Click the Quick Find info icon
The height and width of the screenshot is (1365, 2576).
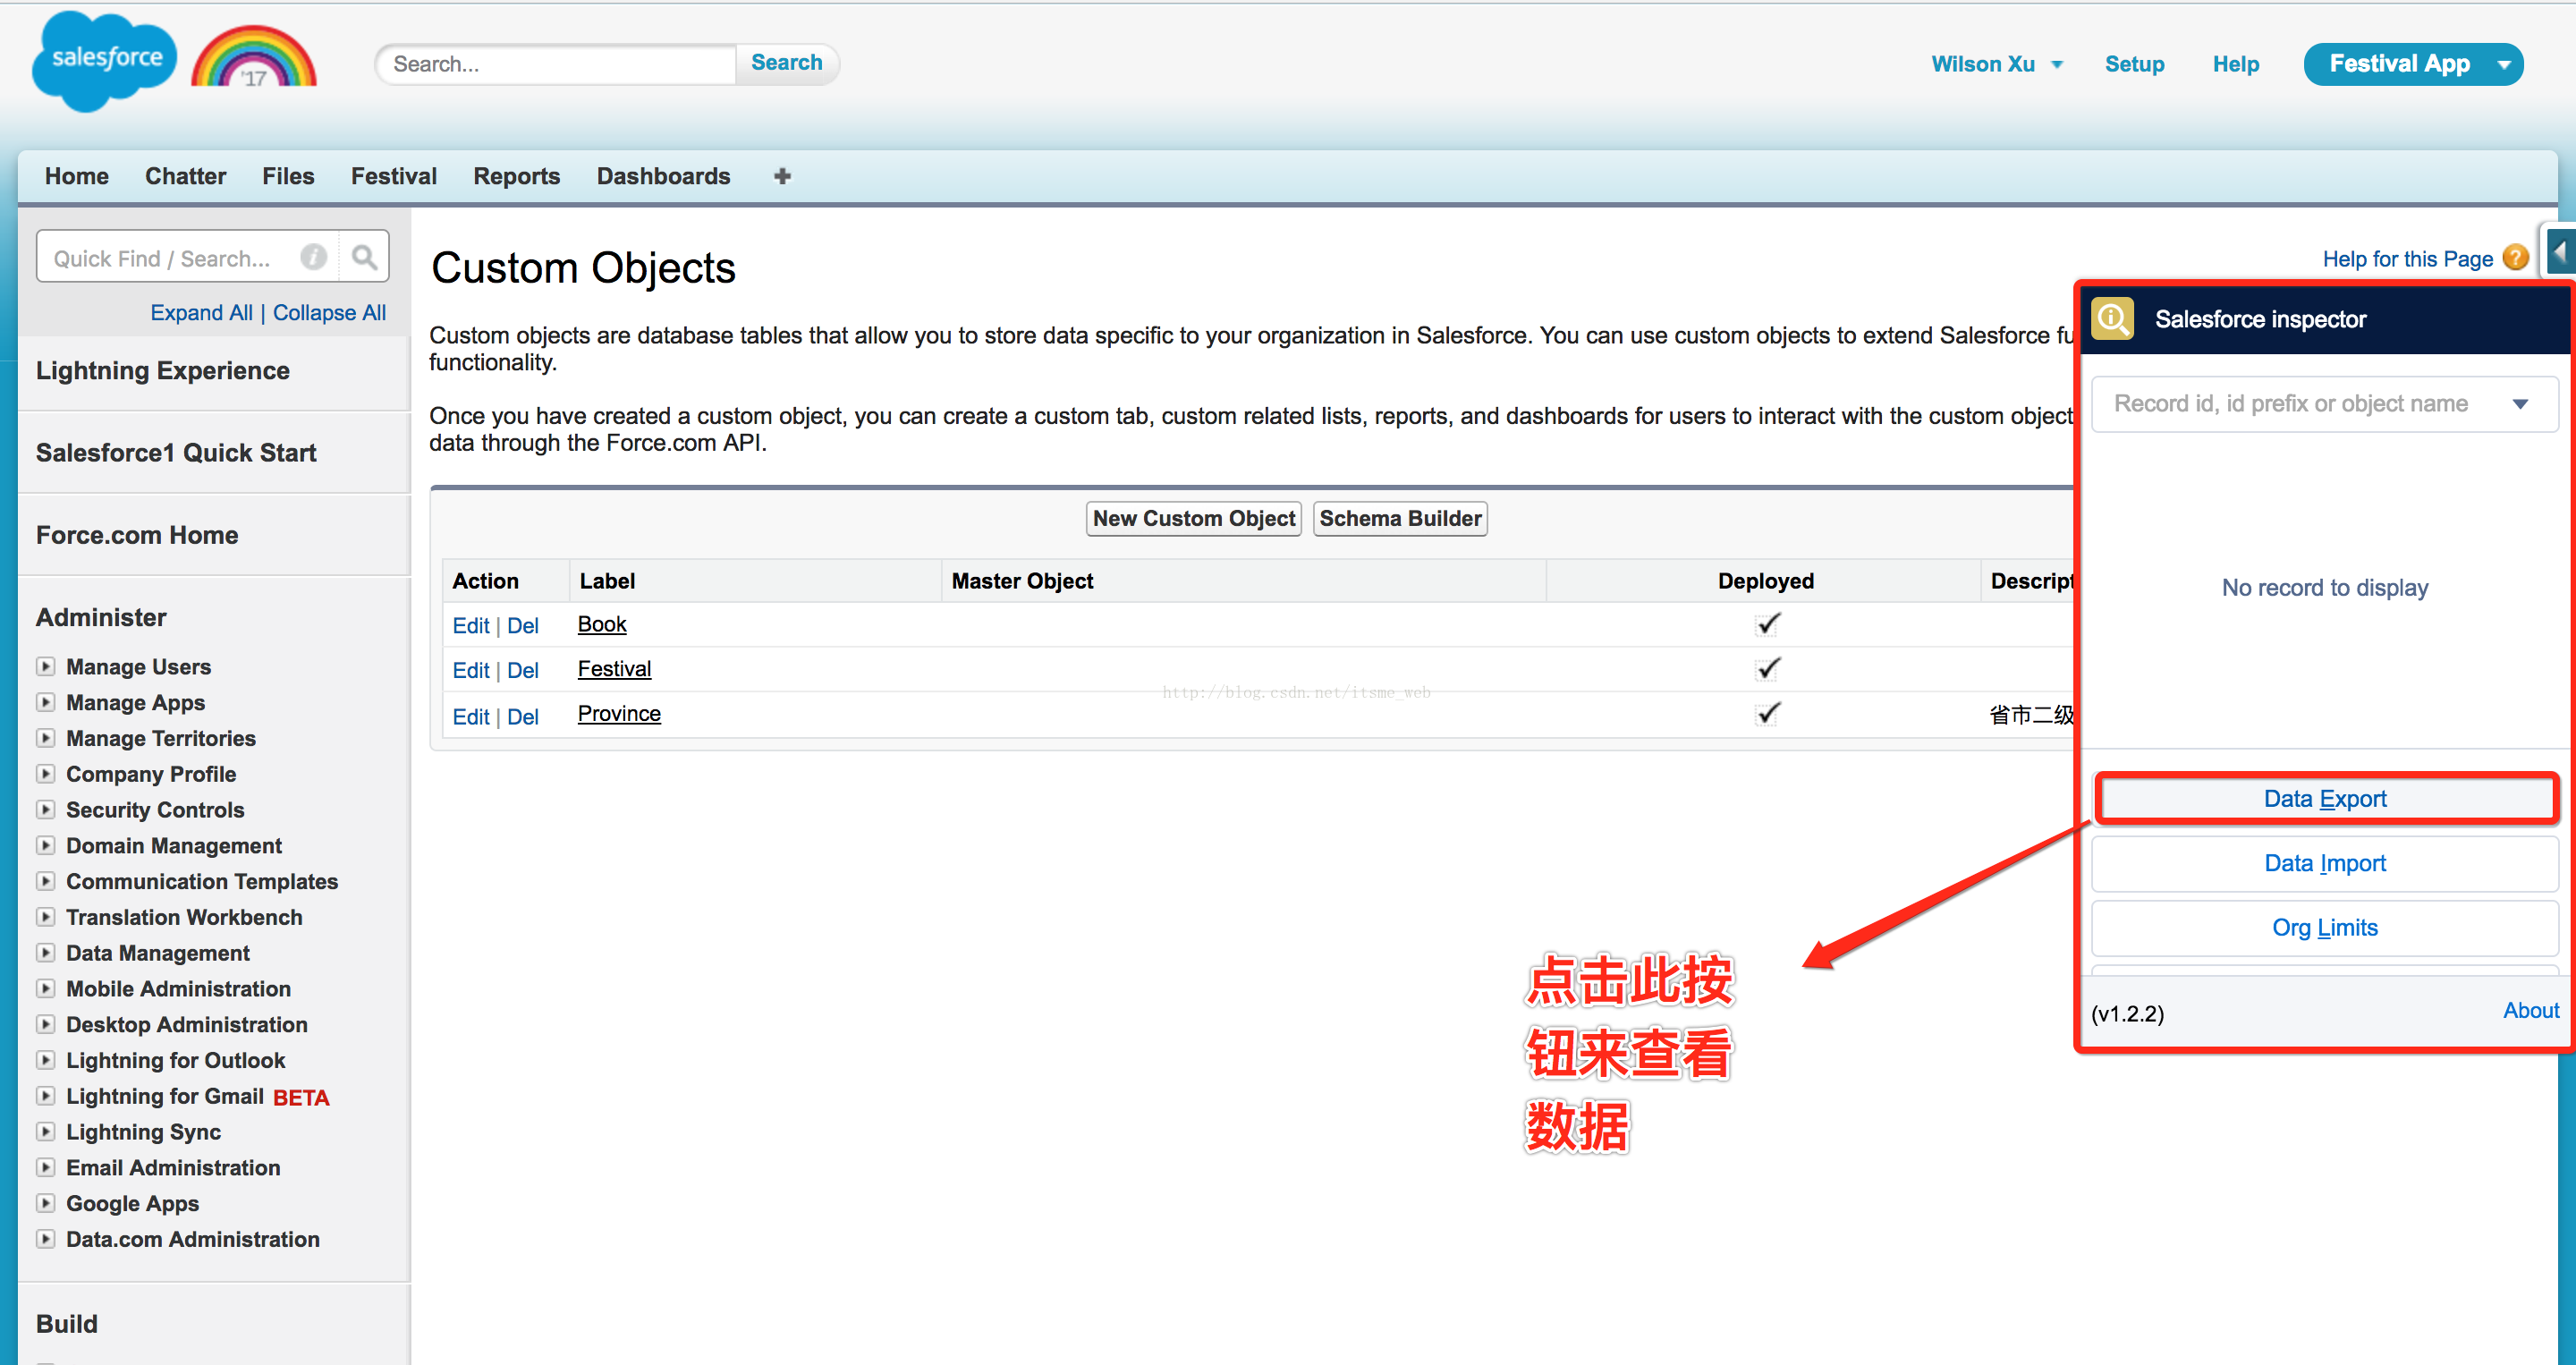[x=313, y=258]
